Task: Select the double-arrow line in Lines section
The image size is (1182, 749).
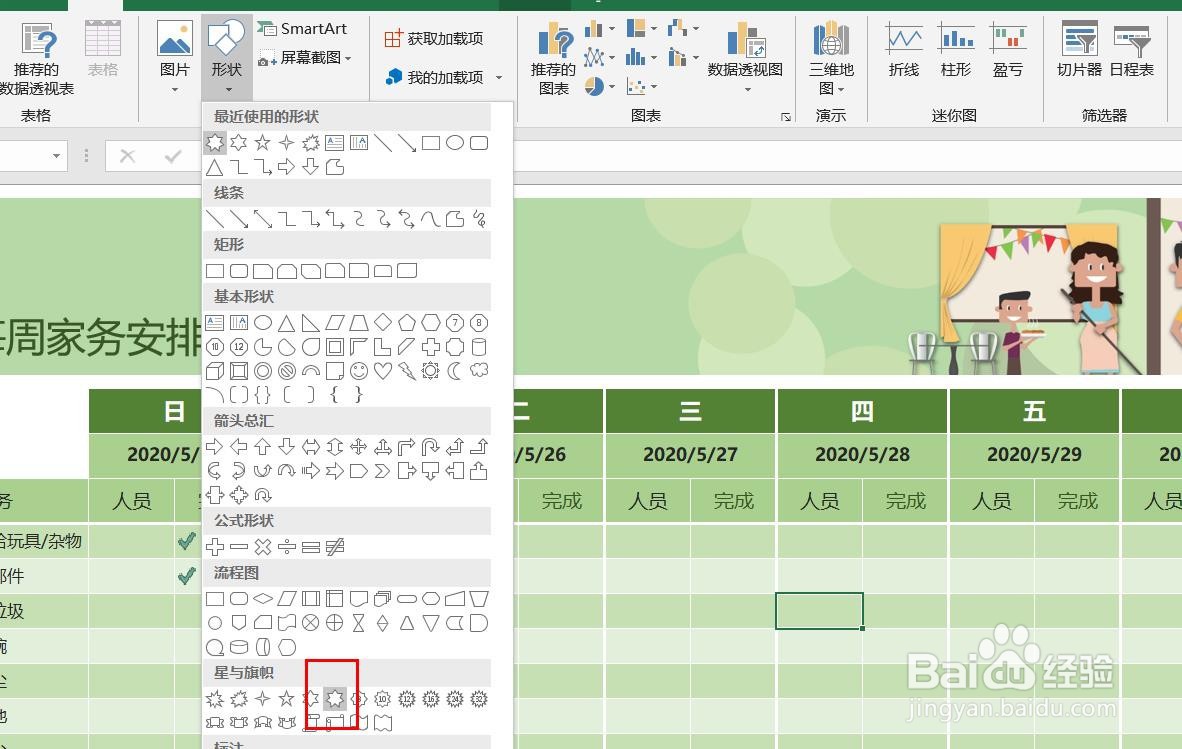Action: click(x=263, y=219)
